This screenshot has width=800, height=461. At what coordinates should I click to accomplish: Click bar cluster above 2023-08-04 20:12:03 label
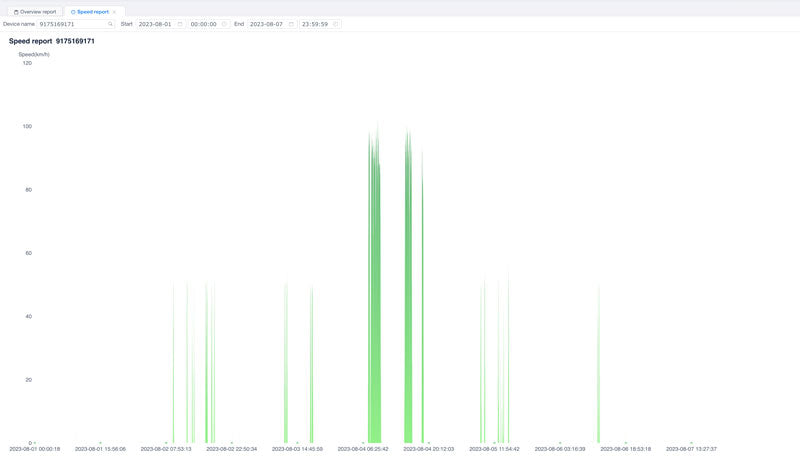(x=408, y=300)
